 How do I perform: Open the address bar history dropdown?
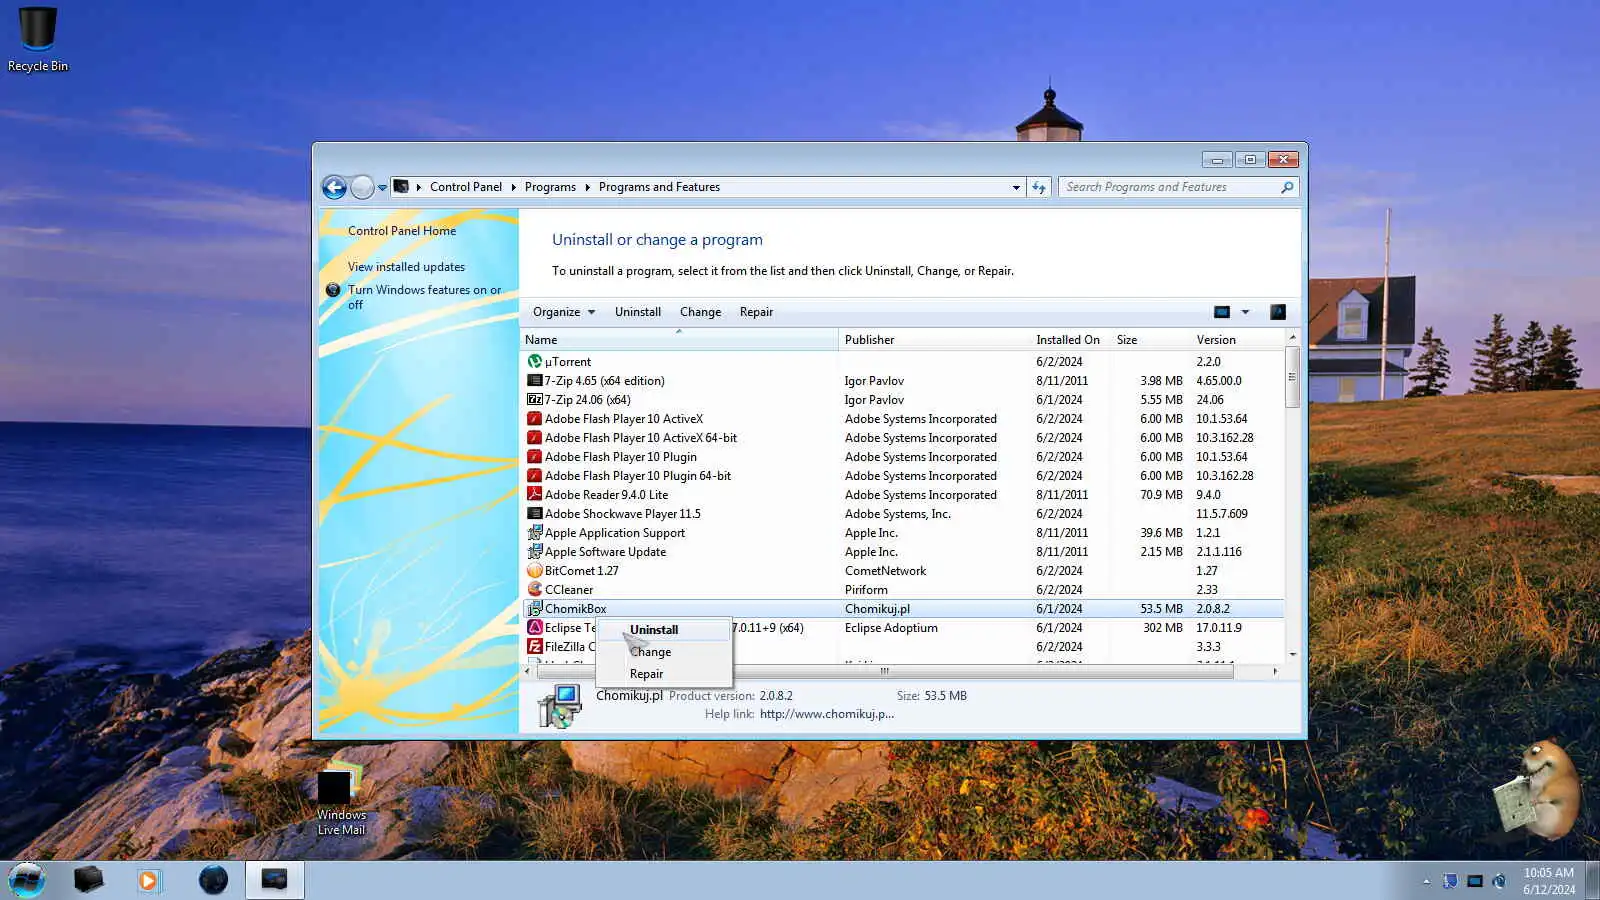pos(1016,187)
